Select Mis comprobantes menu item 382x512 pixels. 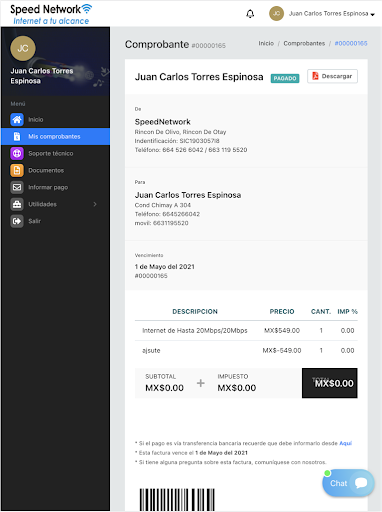(x=55, y=136)
